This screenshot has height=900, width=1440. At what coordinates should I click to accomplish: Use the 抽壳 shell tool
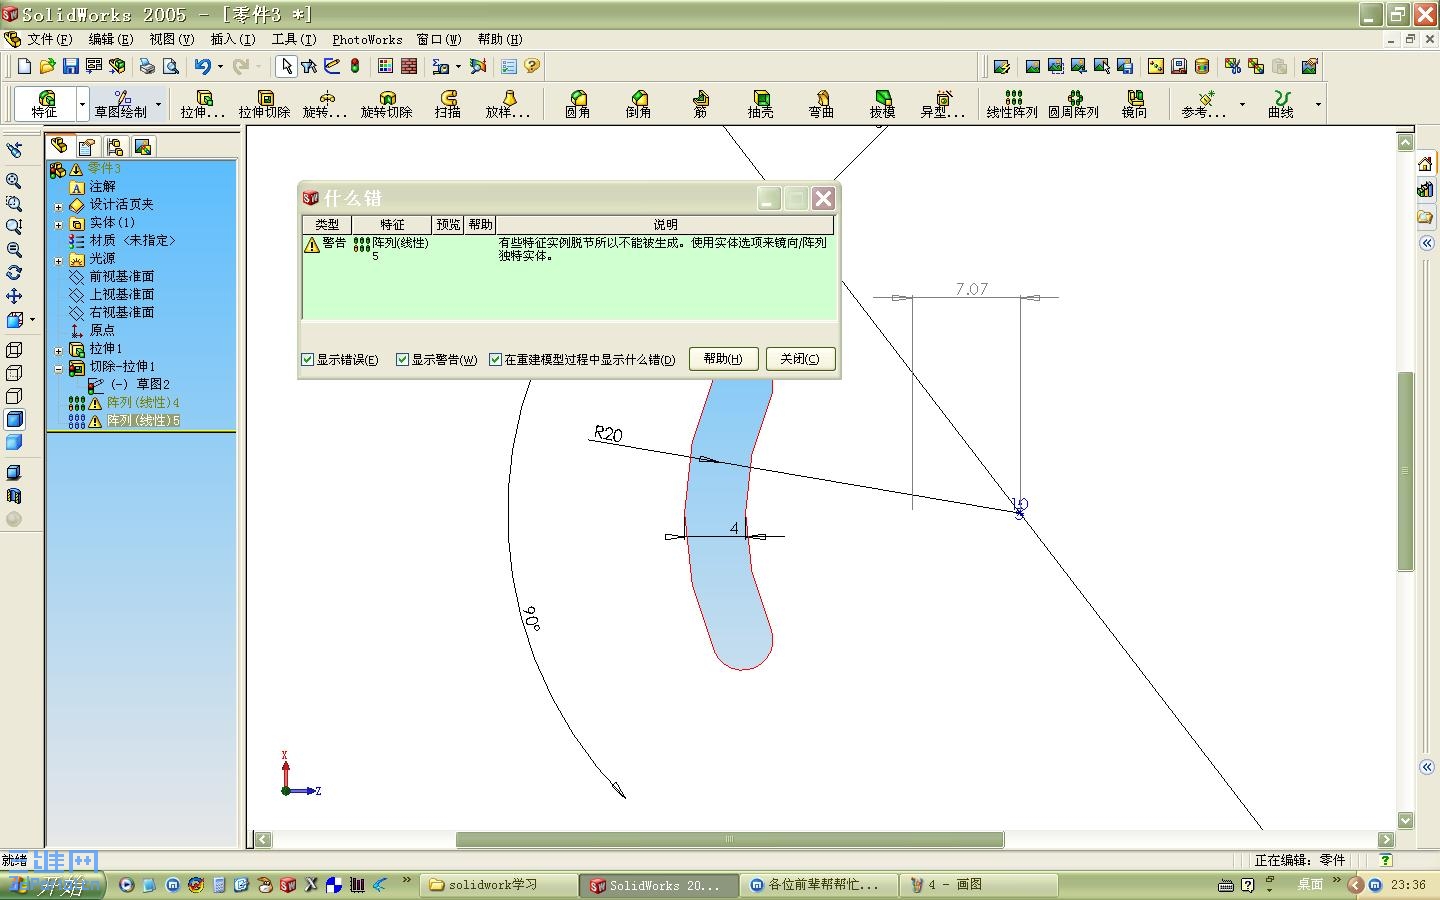point(760,104)
